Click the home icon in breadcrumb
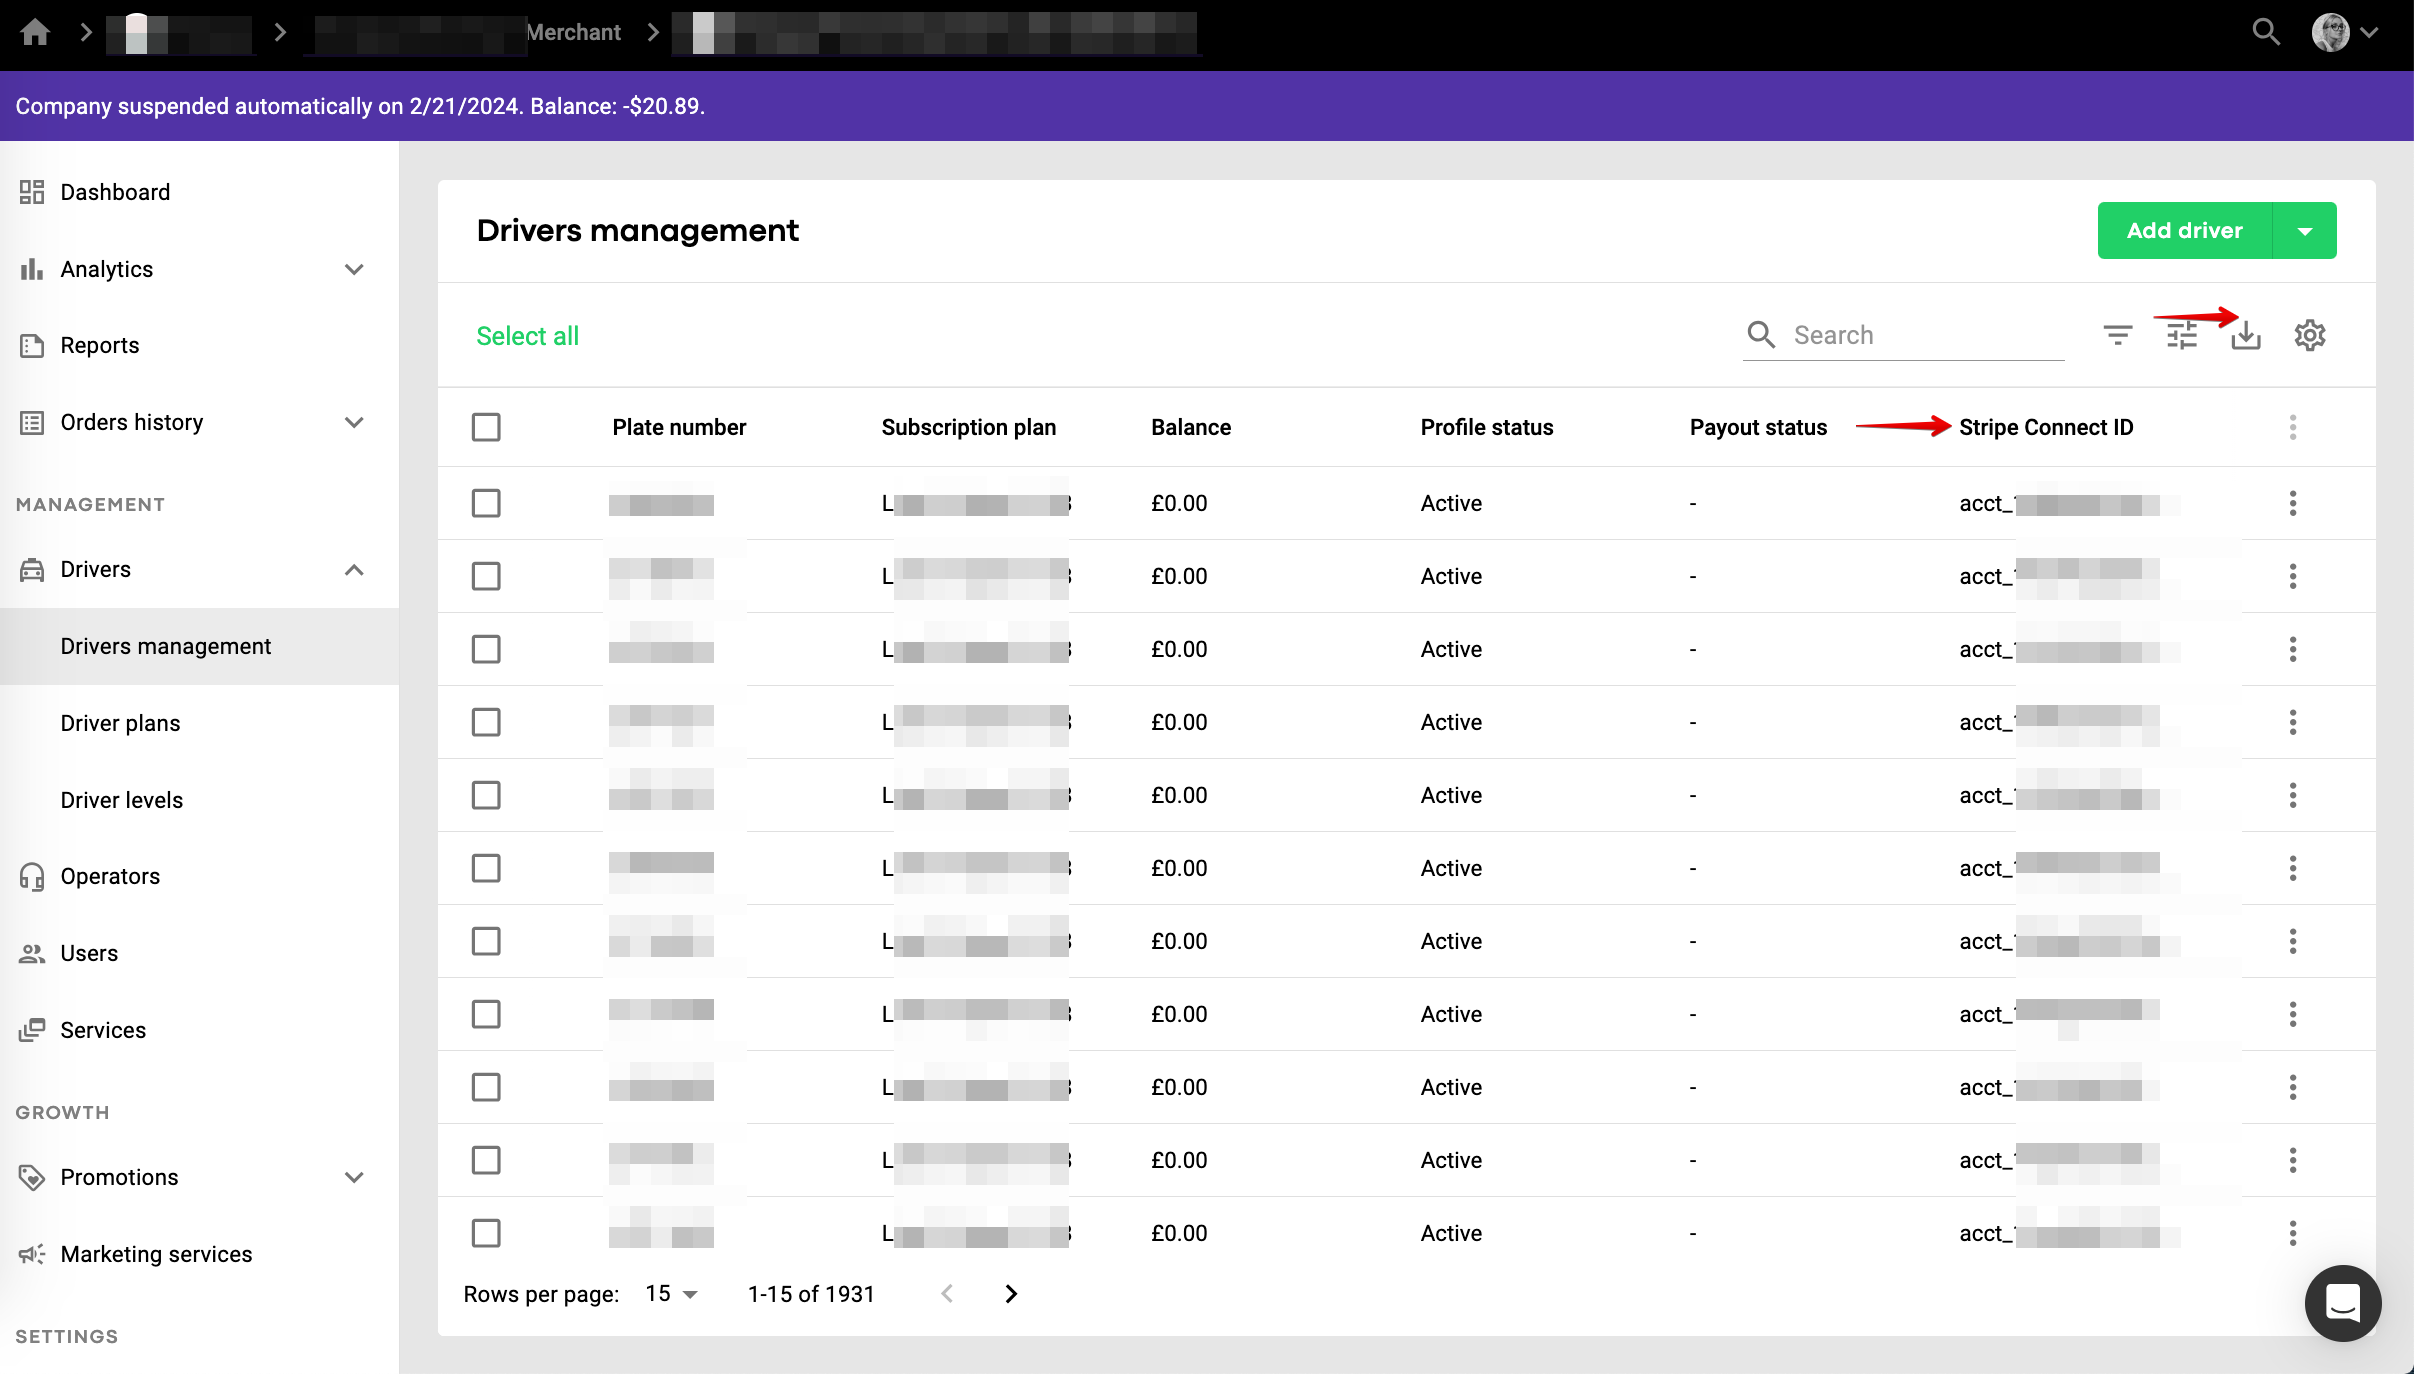 pyautogui.click(x=35, y=32)
